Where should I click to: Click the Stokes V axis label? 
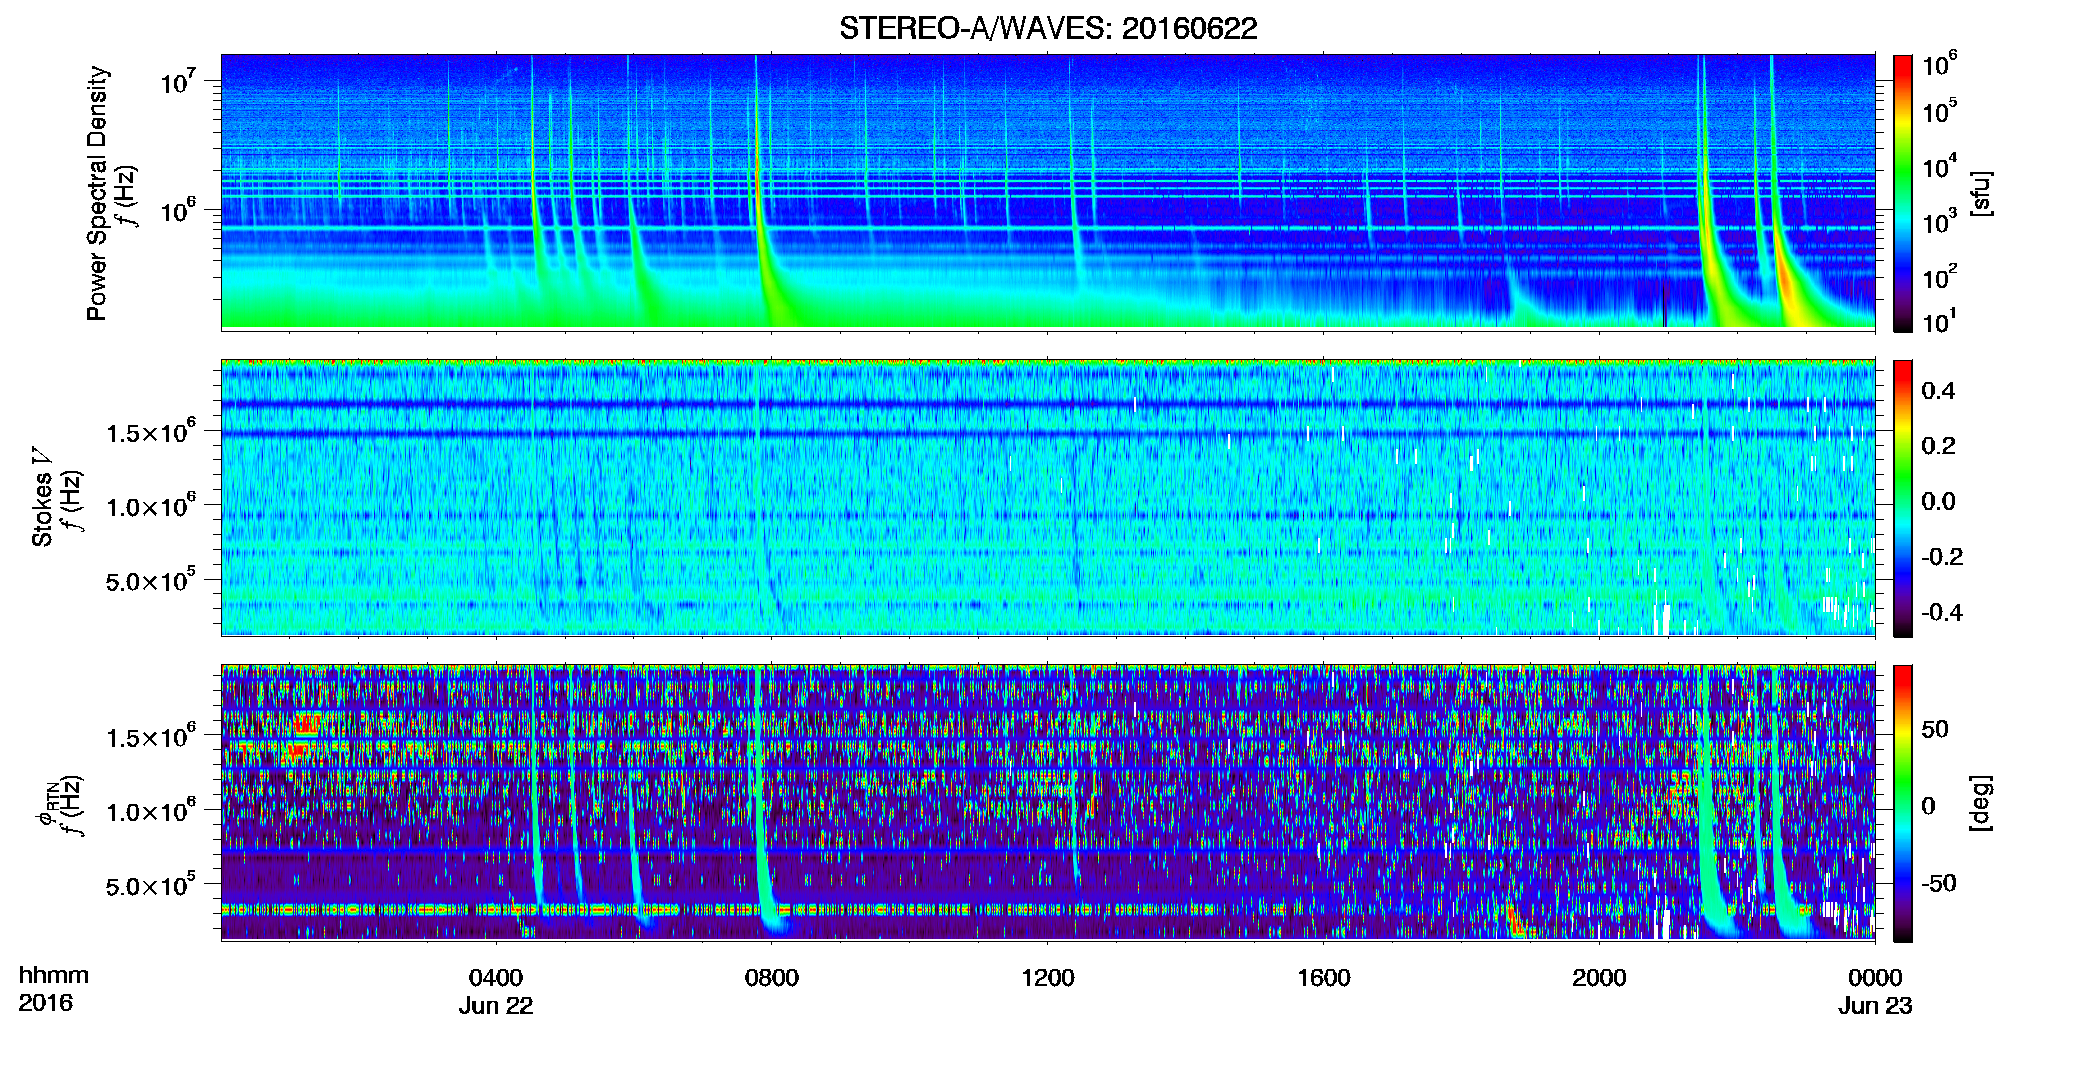coord(42,497)
